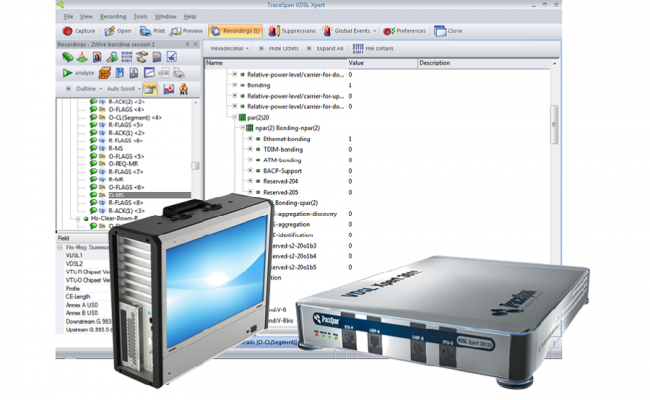Click the blue floppy disk save icon

(x=119, y=73)
